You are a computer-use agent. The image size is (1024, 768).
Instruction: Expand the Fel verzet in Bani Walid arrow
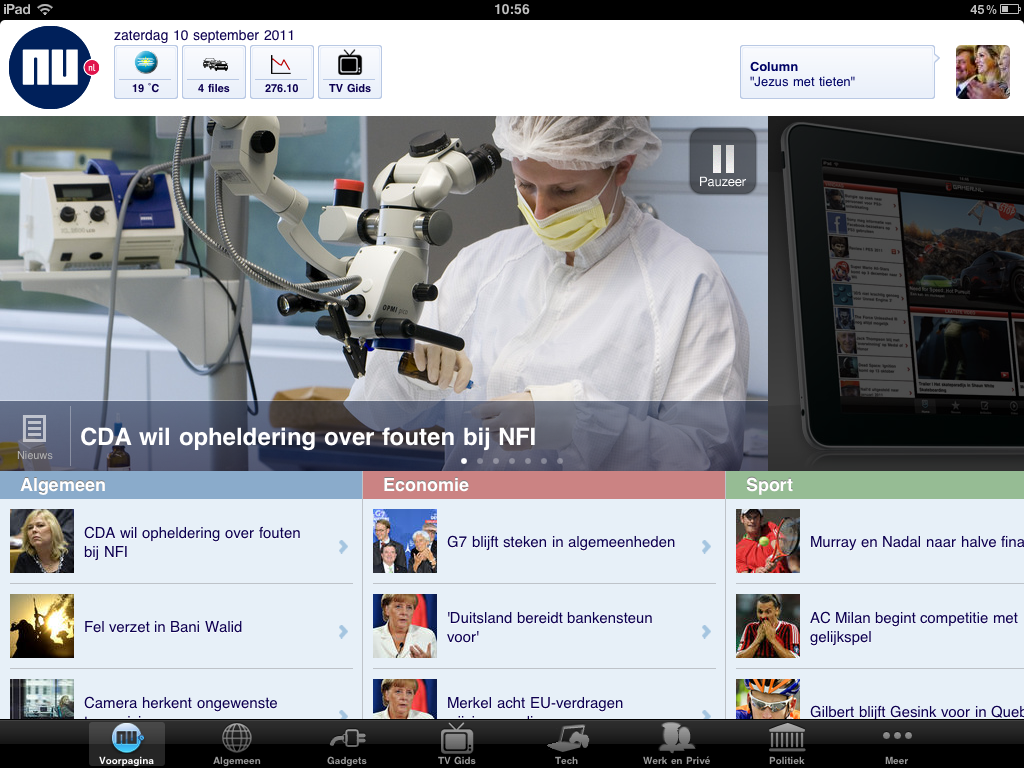click(x=343, y=631)
